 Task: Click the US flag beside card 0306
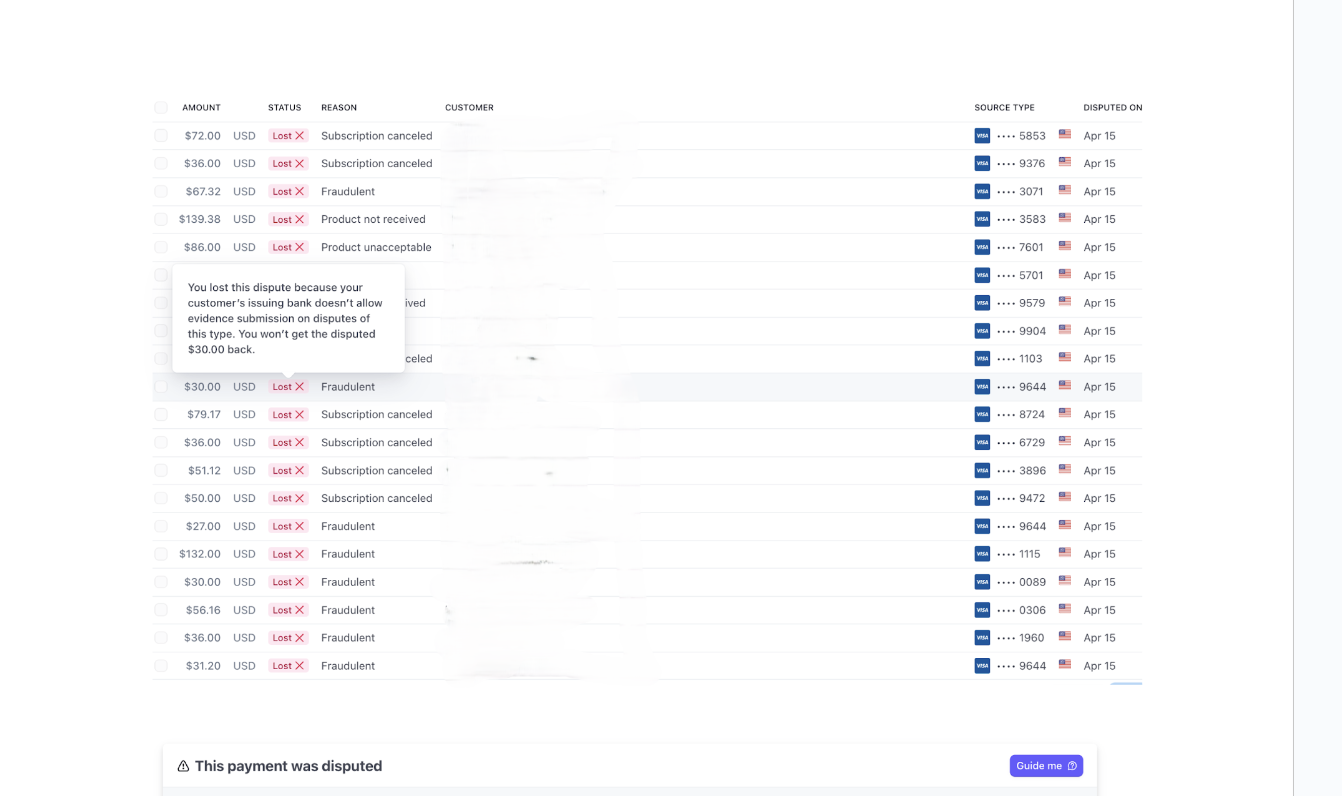[x=1065, y=609]
